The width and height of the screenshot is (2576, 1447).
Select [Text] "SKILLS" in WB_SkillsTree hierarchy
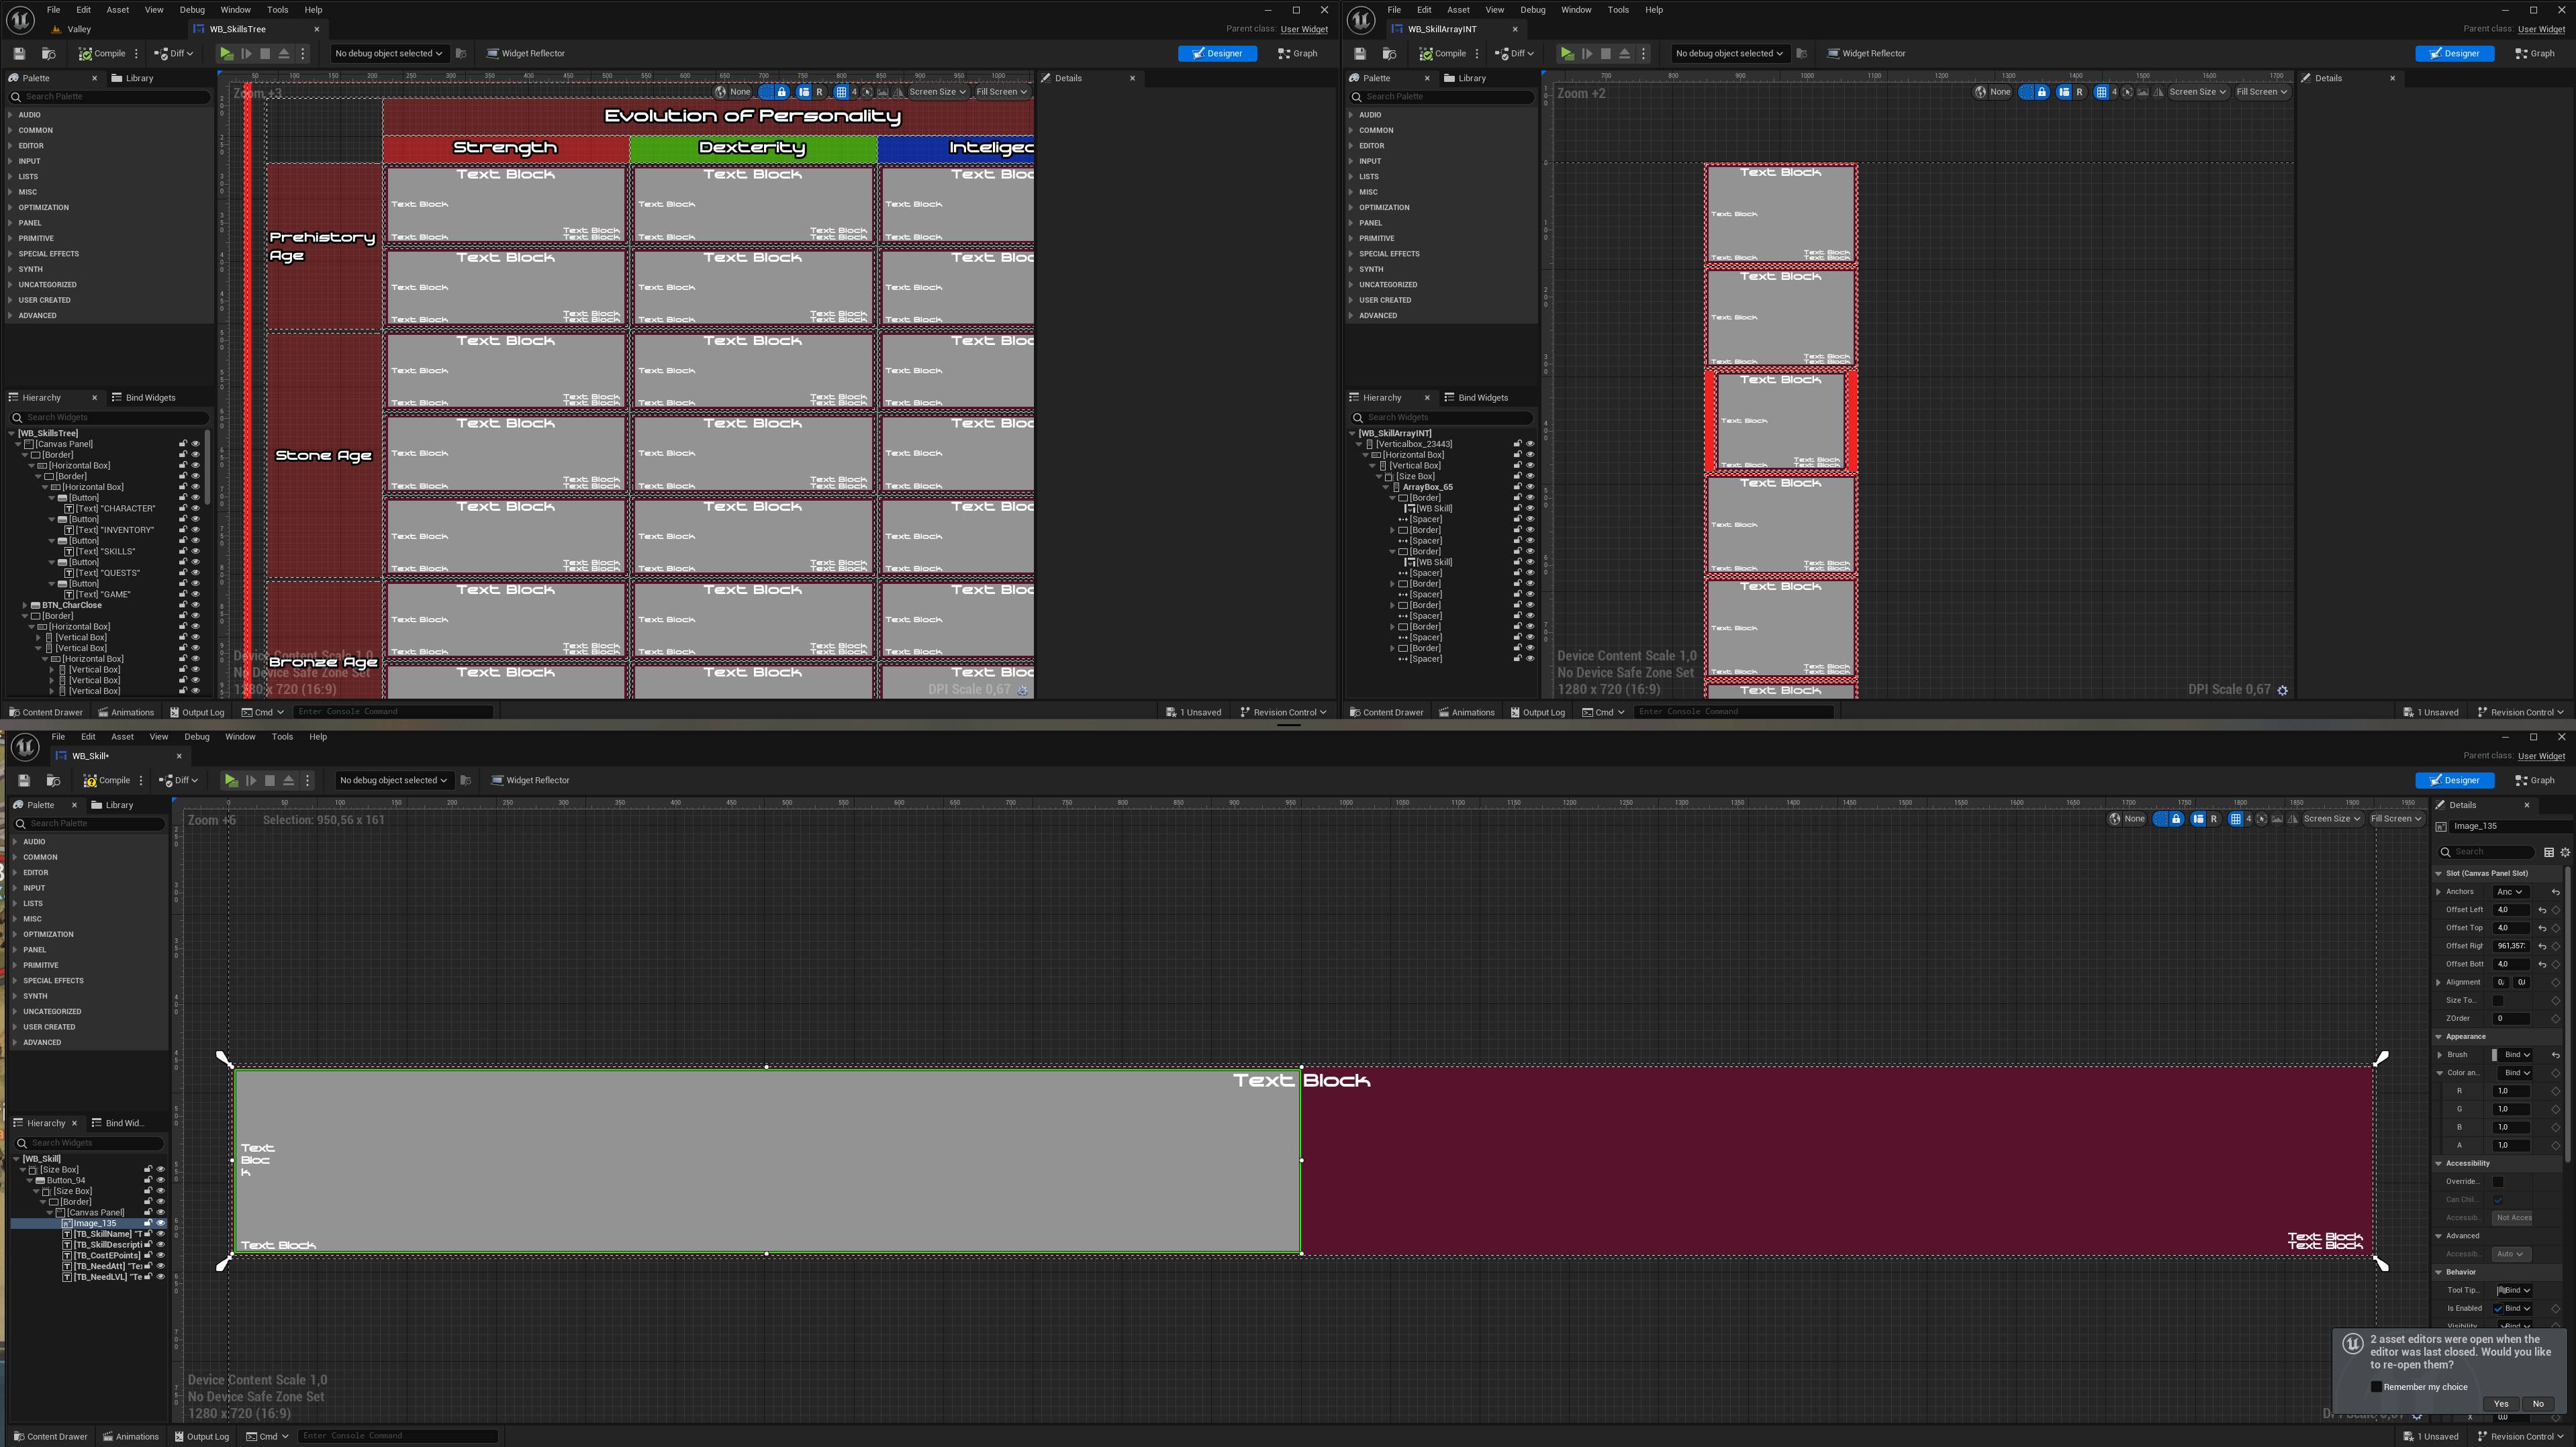(x=106, y=552)
